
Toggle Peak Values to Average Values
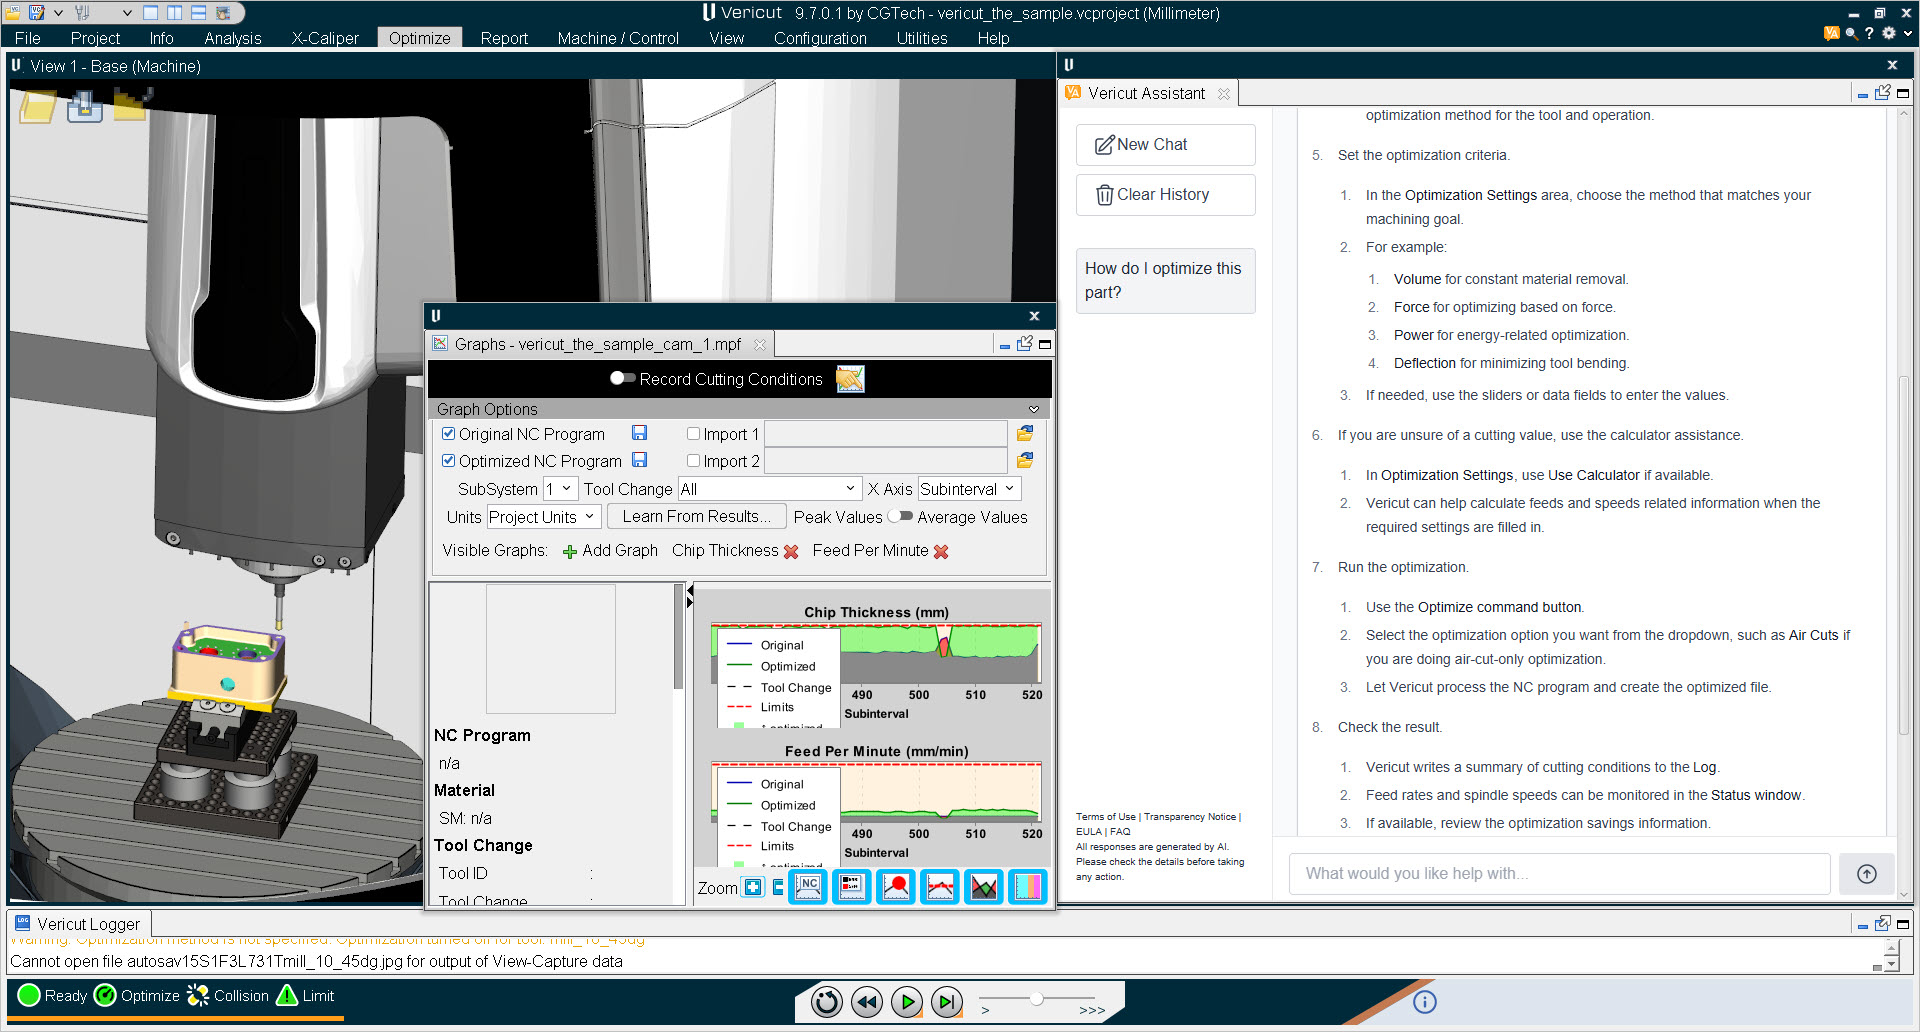[x=900, y=516]
